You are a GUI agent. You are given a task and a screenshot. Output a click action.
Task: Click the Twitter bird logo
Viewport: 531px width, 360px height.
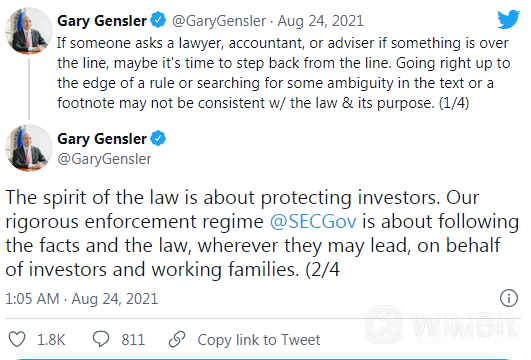click(508, 19)
